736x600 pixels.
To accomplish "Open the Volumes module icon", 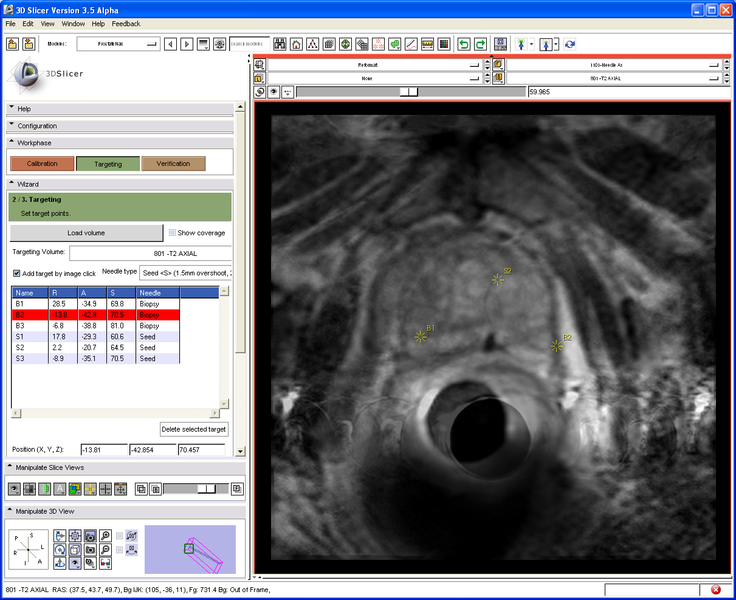I will [x=329, y=44].
